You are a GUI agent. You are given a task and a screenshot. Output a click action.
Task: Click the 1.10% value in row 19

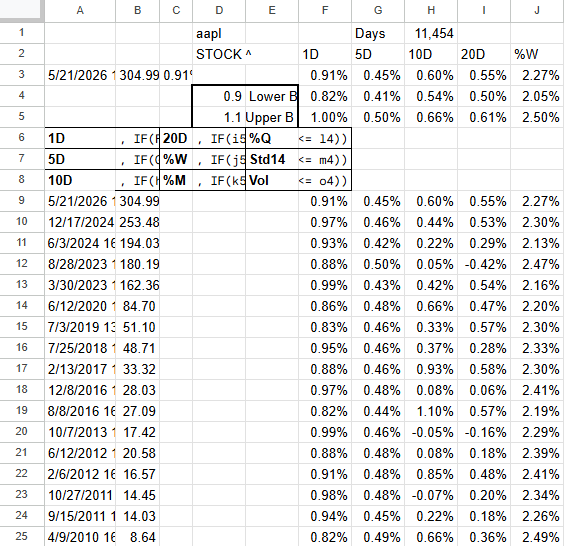pyautogui.click(x=431, y=411)
